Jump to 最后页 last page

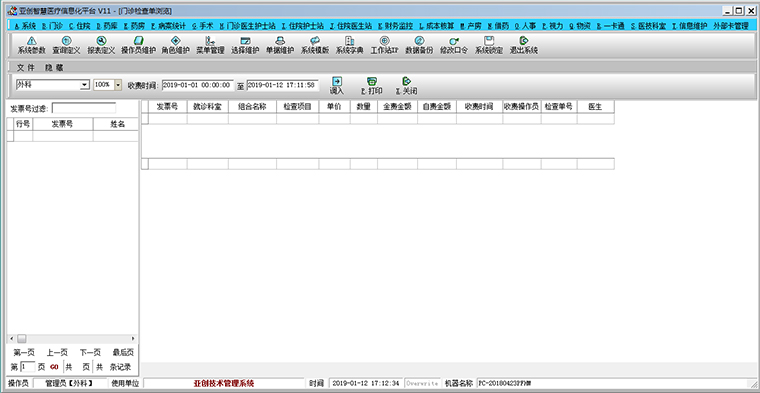coord(123,352)
